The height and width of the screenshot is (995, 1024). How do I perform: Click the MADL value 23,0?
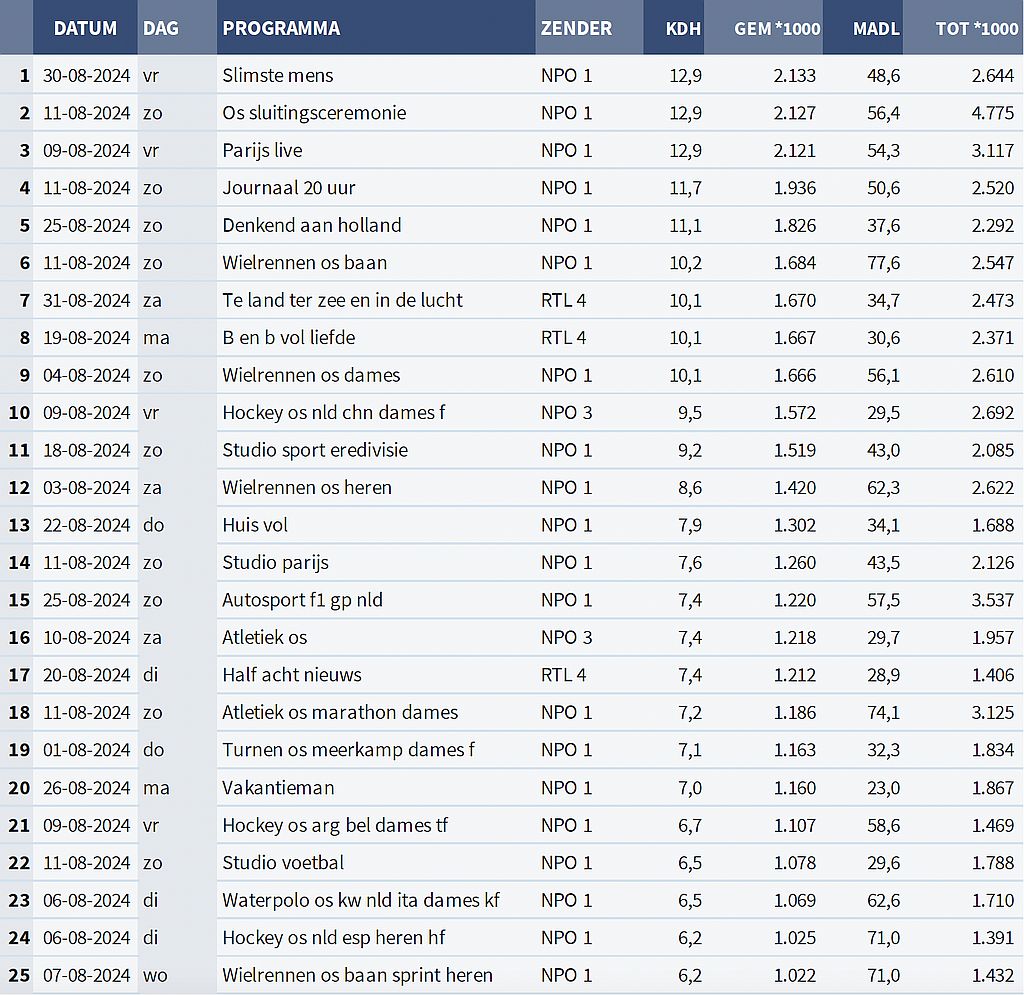click(x=884, y=788)
